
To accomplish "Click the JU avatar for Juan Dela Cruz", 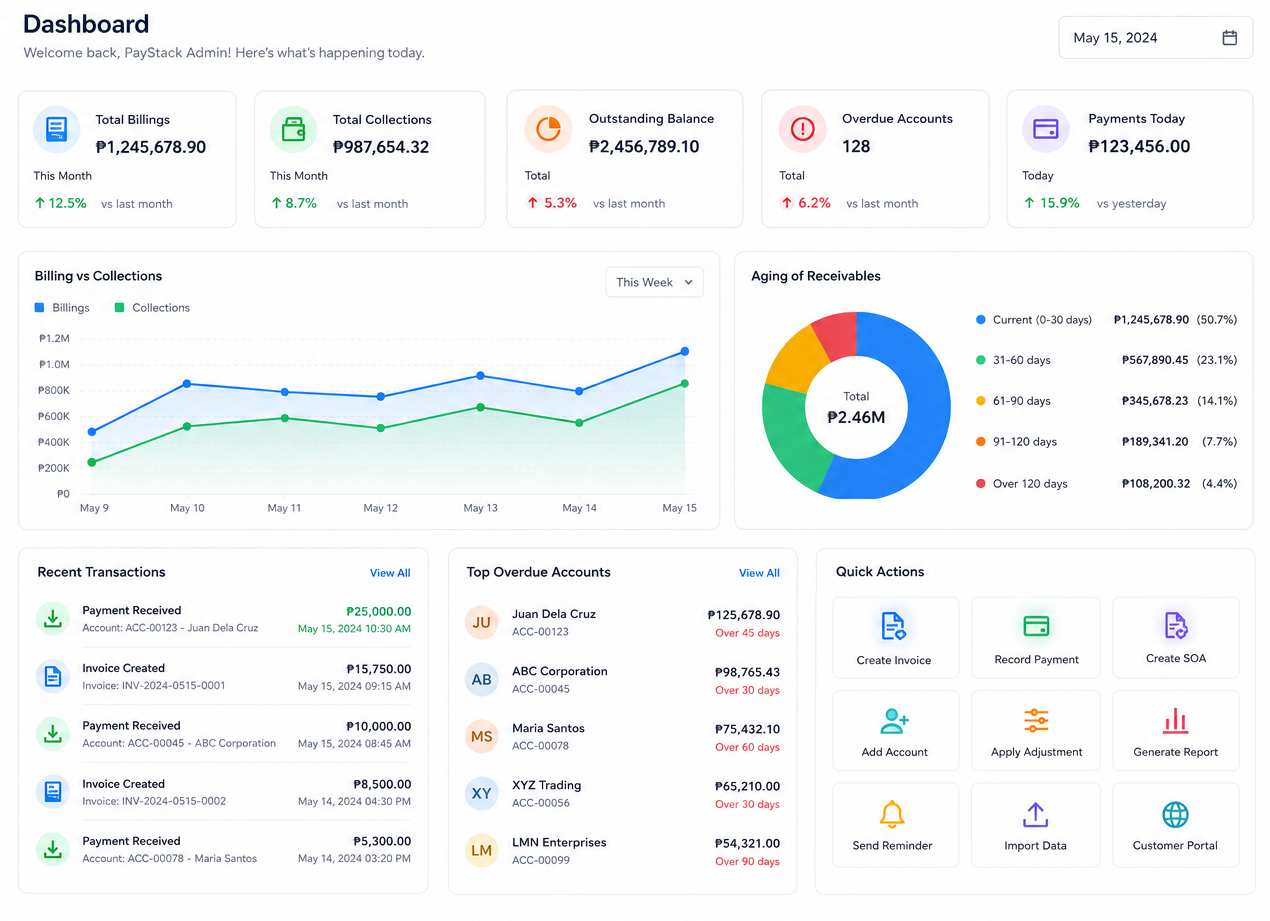I will pyautogui.click(x=482, y=622).
